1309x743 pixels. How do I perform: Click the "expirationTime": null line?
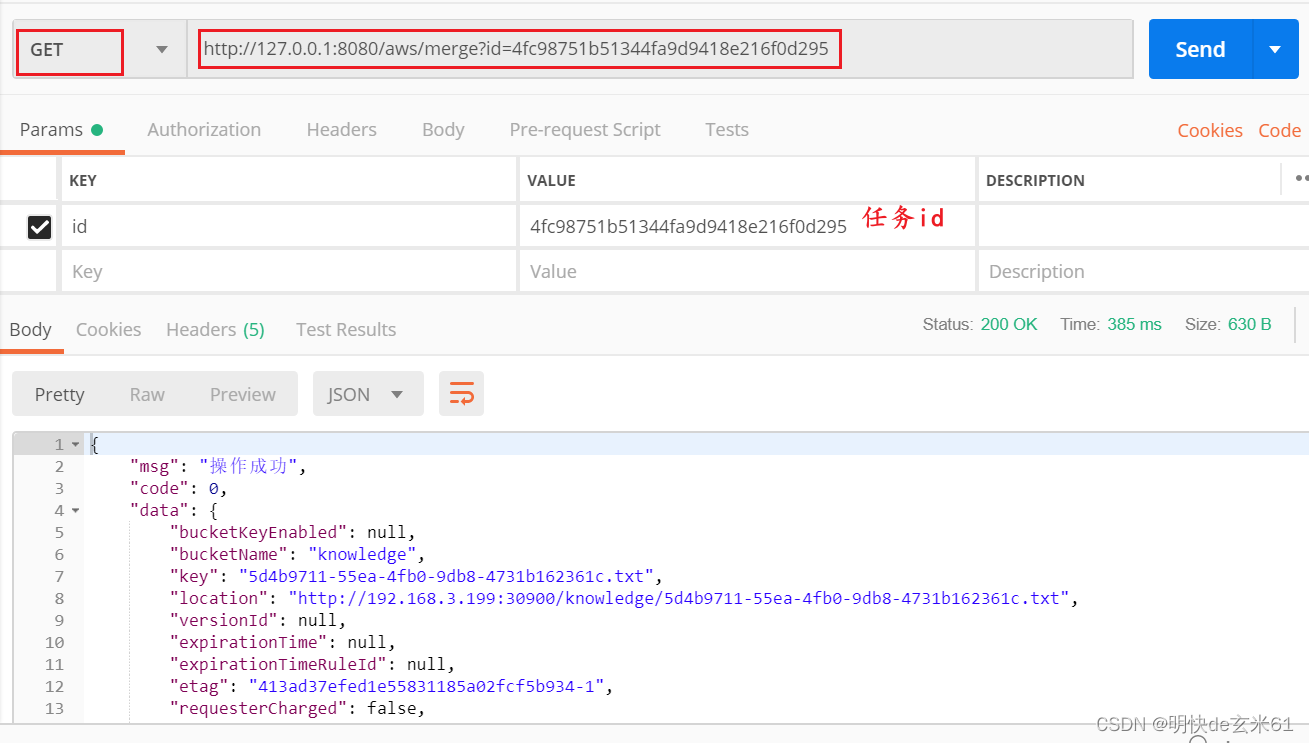282,642
